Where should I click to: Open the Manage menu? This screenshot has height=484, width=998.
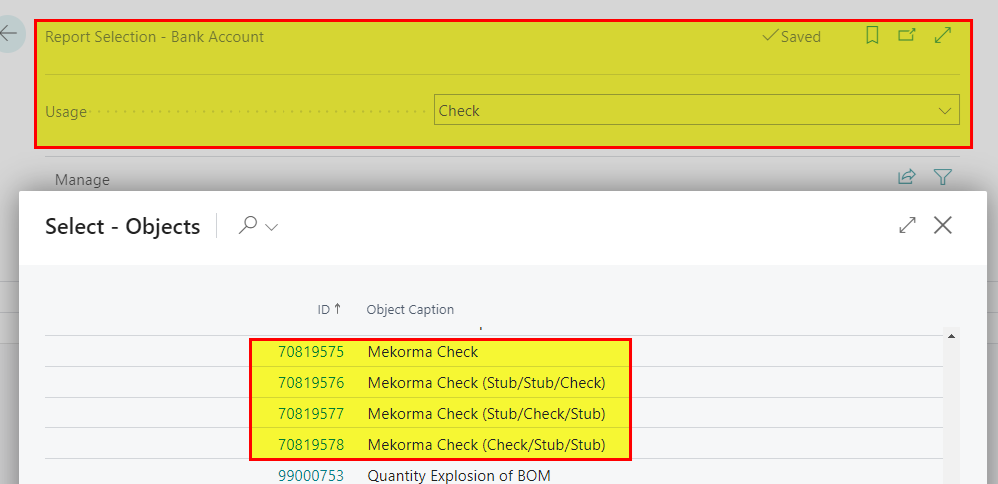(82, 180)
